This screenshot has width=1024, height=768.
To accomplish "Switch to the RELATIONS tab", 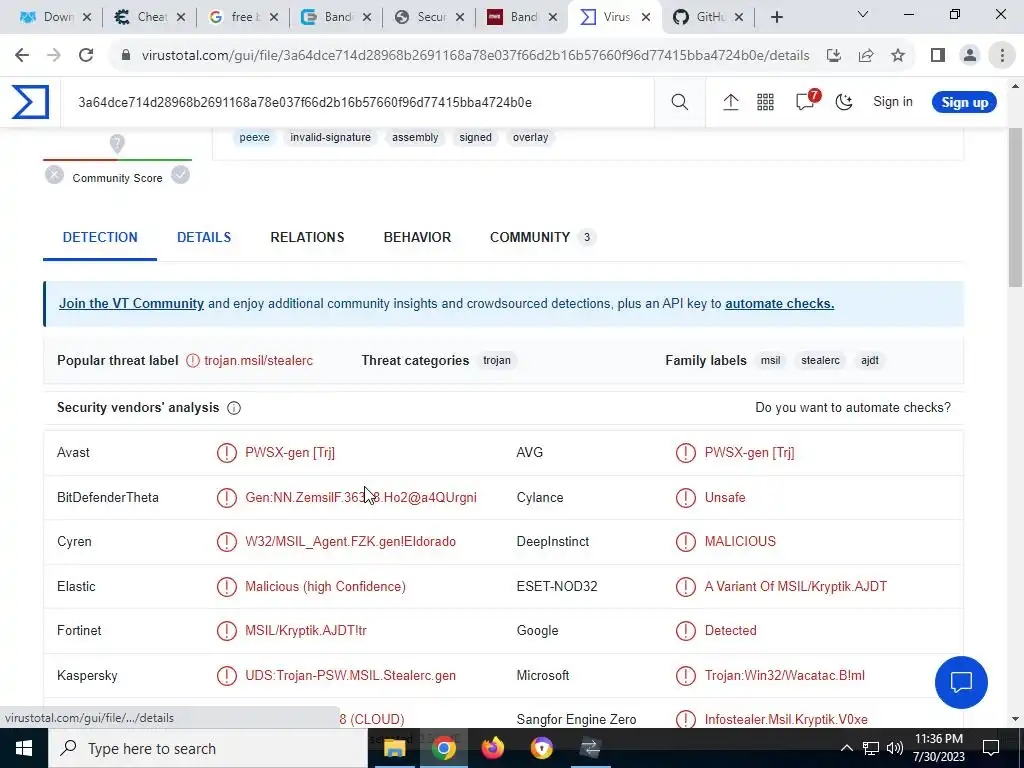I will tap(307, 237).
